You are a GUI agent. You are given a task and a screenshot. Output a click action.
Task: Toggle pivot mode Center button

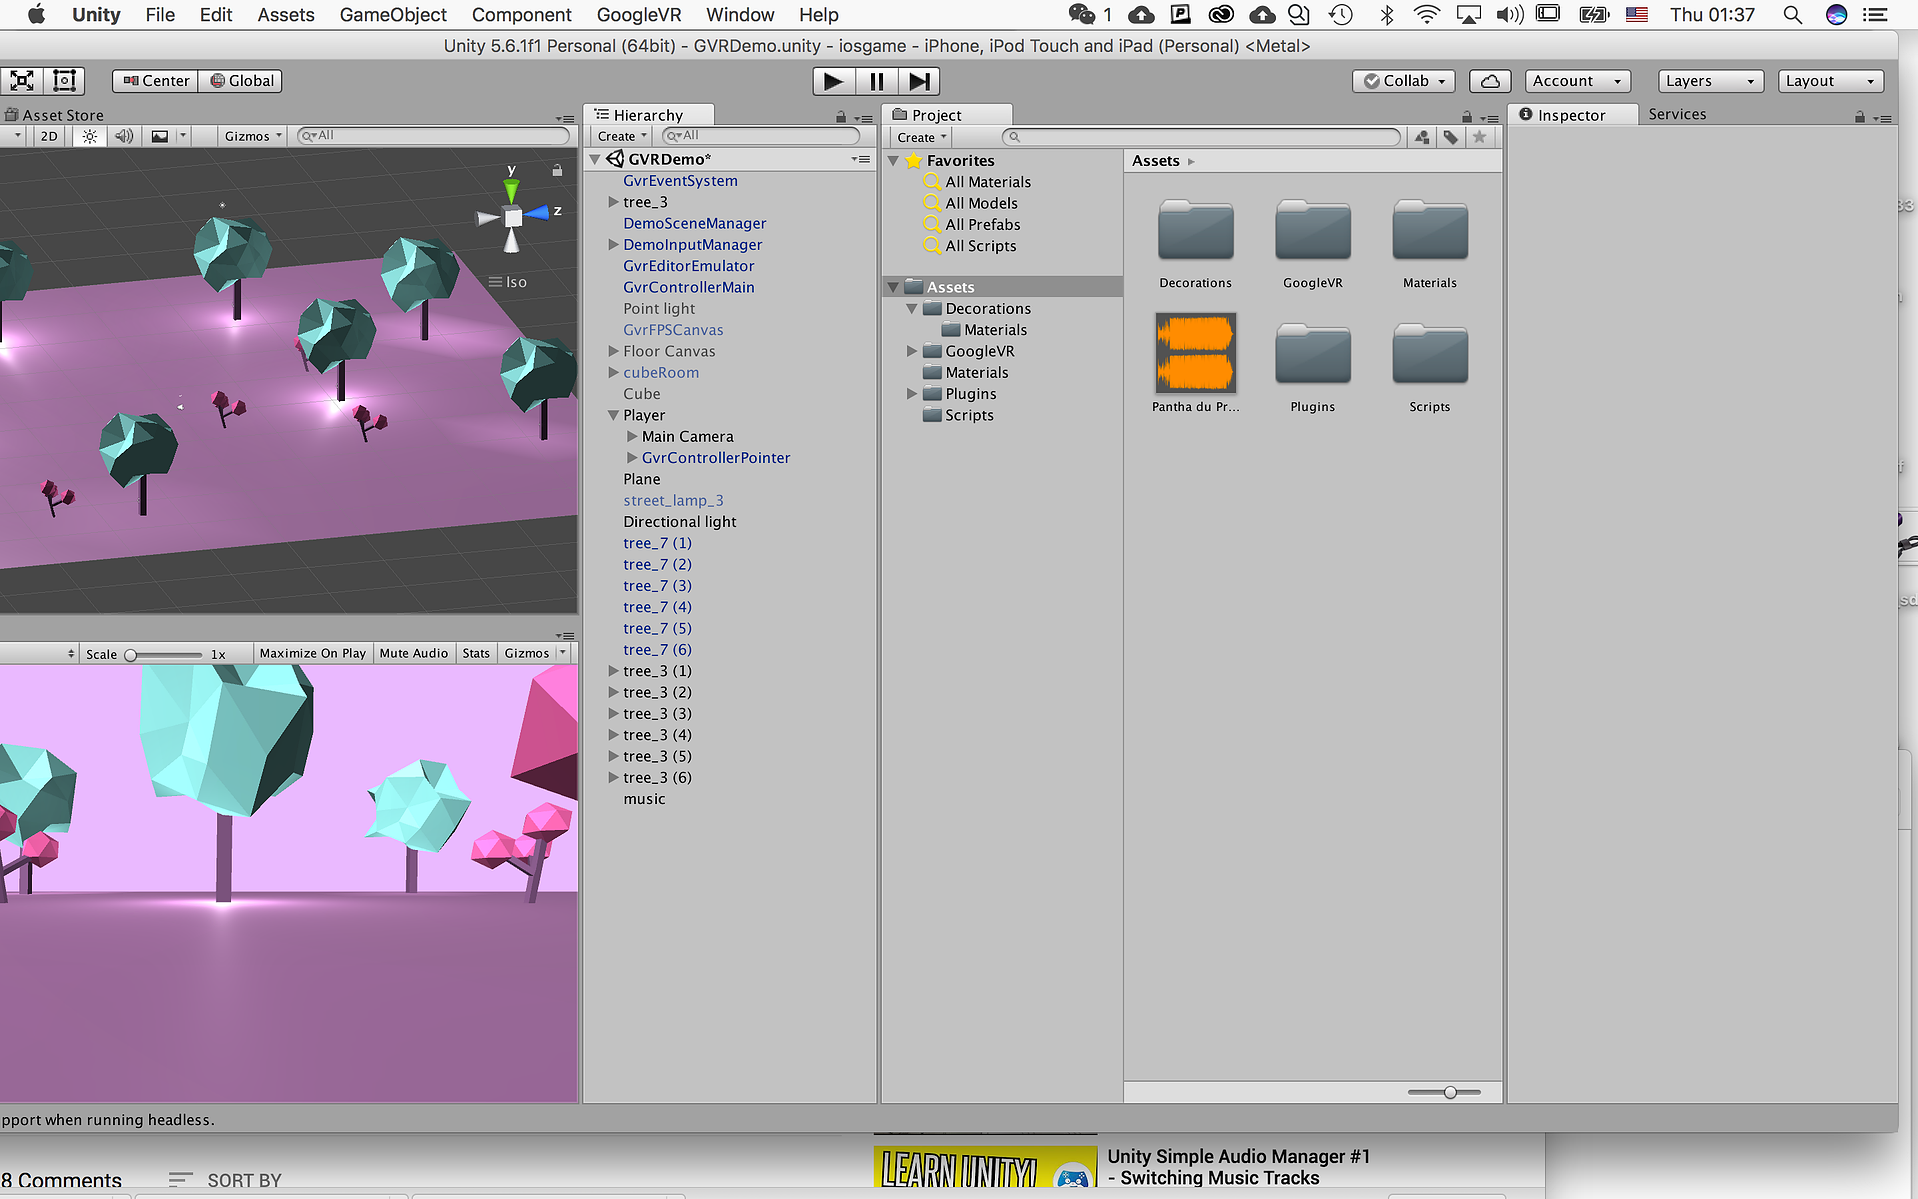tap(155, 81)
